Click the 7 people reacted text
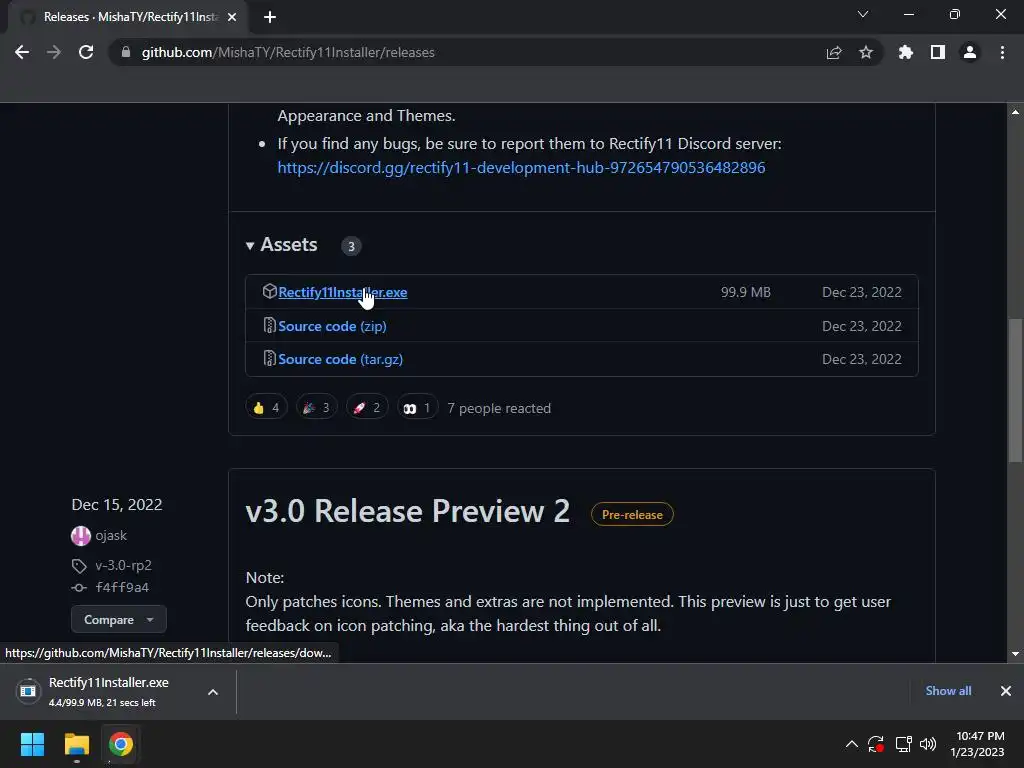The width and height of the screenshot is (1024, 768). coord(499,408)
